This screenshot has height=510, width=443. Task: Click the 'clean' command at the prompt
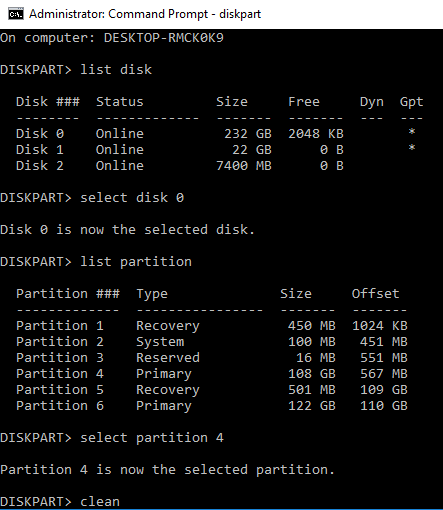(x=100, y=502)
